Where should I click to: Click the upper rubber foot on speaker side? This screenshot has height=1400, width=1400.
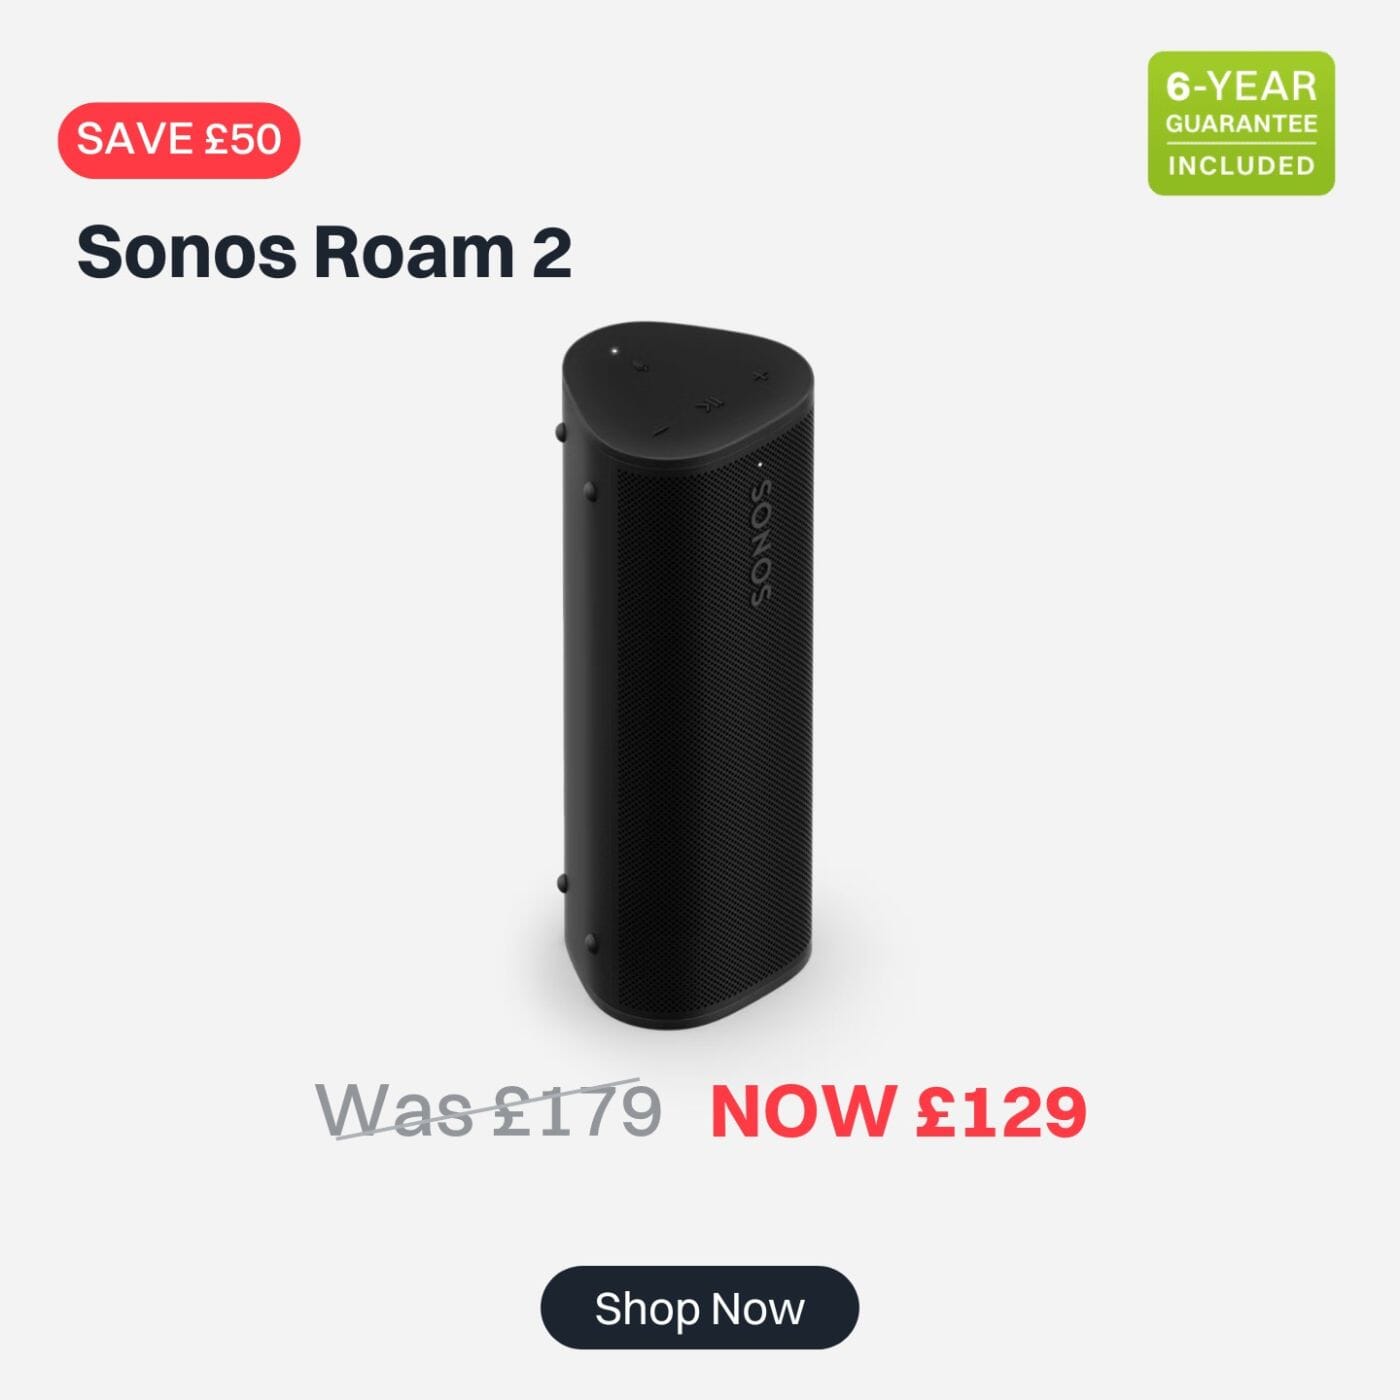click(559, 433)
